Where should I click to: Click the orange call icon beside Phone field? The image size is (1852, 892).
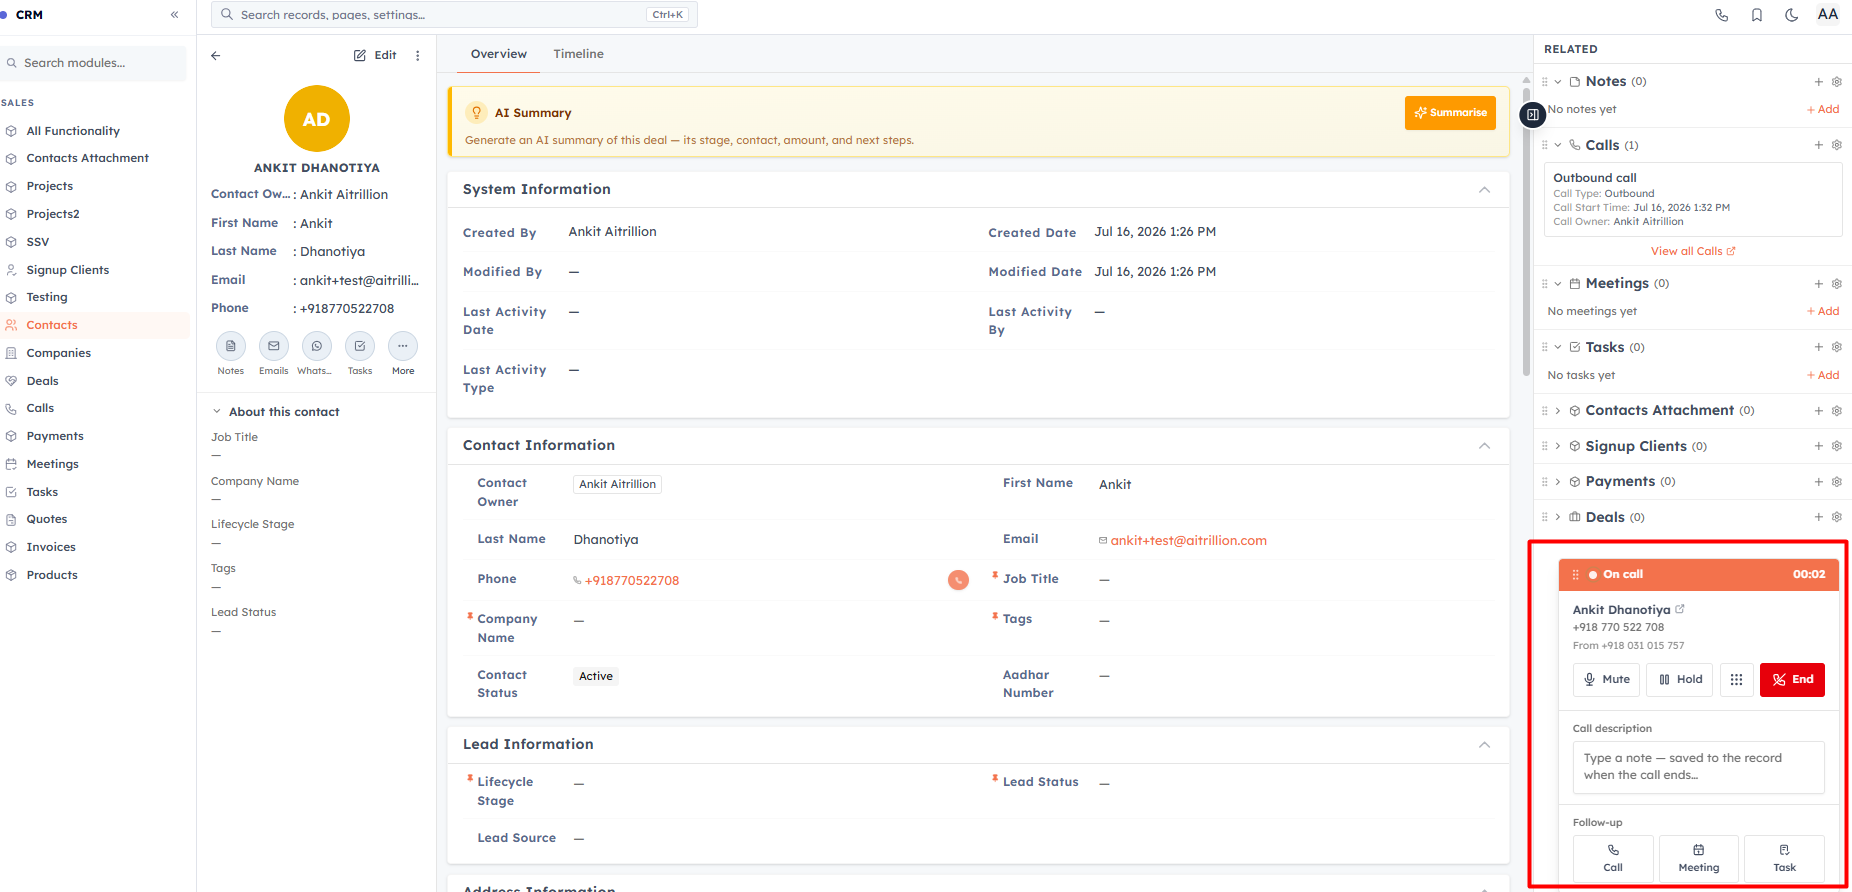pyautogui.click(x=958, y=580)
